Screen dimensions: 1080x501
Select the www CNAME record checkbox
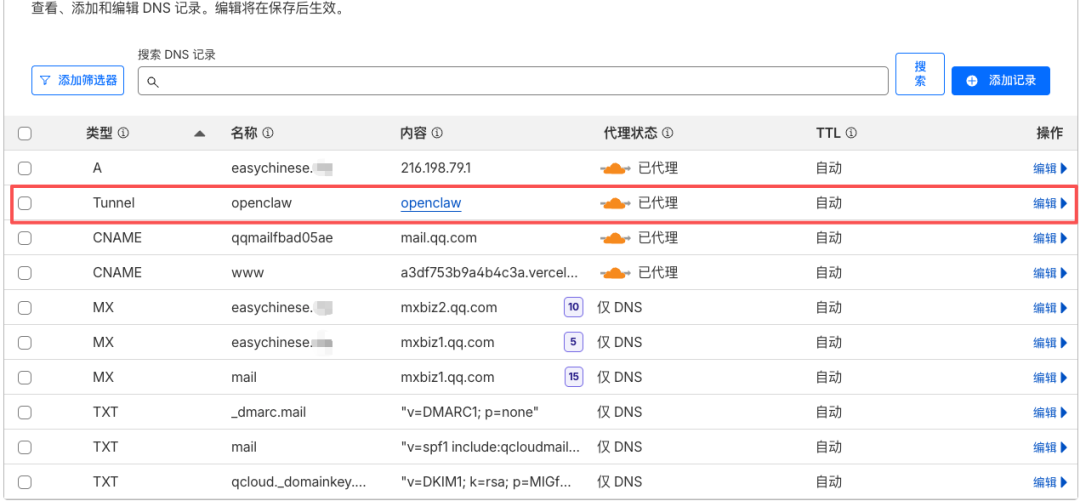pyautogui.click(x=25, y=273)
